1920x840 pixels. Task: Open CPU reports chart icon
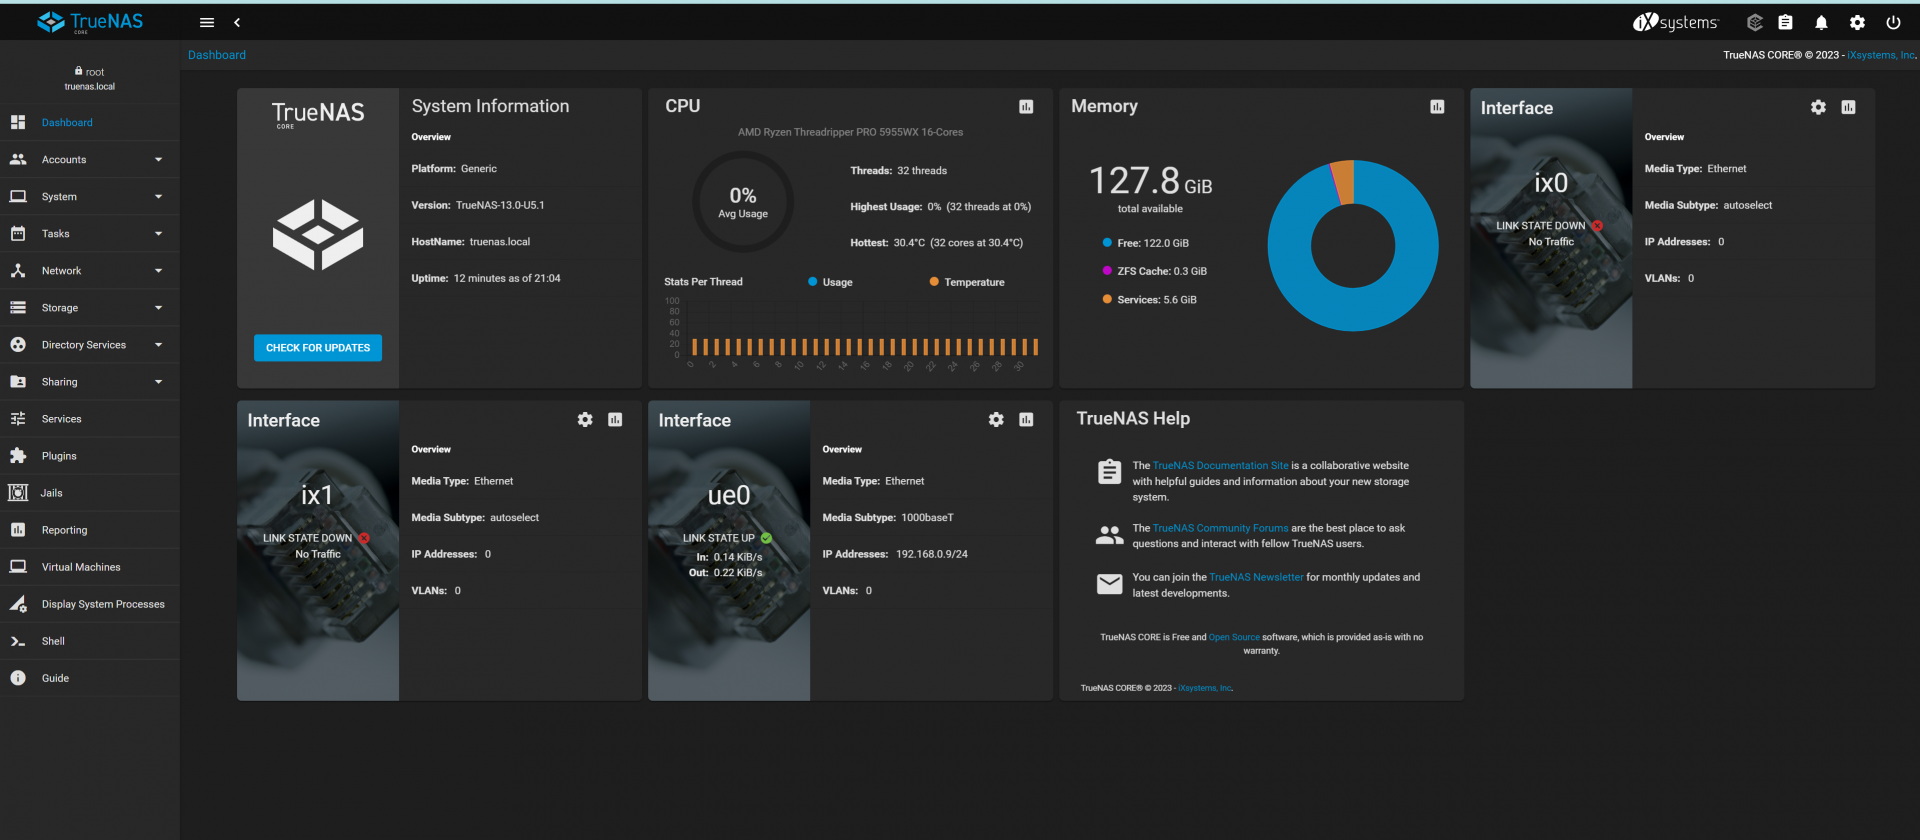pos(1026,107)
